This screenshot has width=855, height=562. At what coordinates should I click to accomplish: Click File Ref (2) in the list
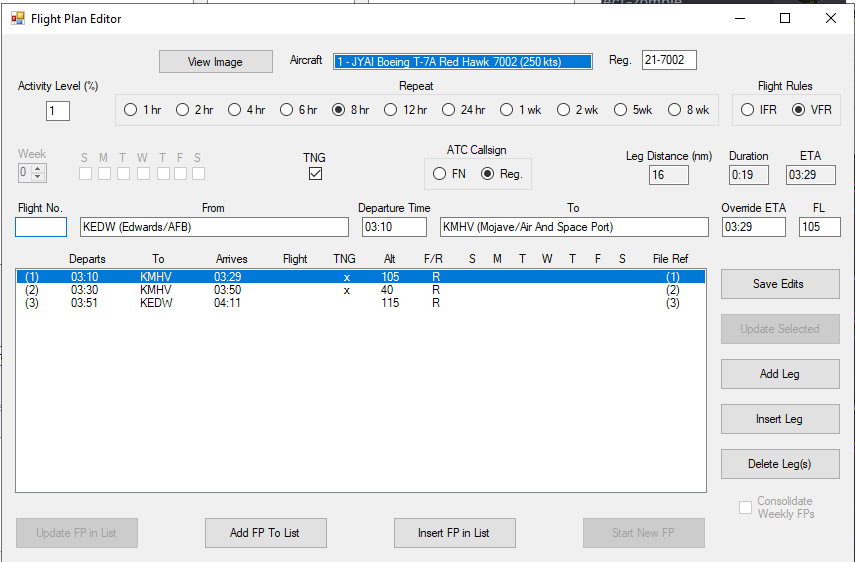tap(673, 290)
